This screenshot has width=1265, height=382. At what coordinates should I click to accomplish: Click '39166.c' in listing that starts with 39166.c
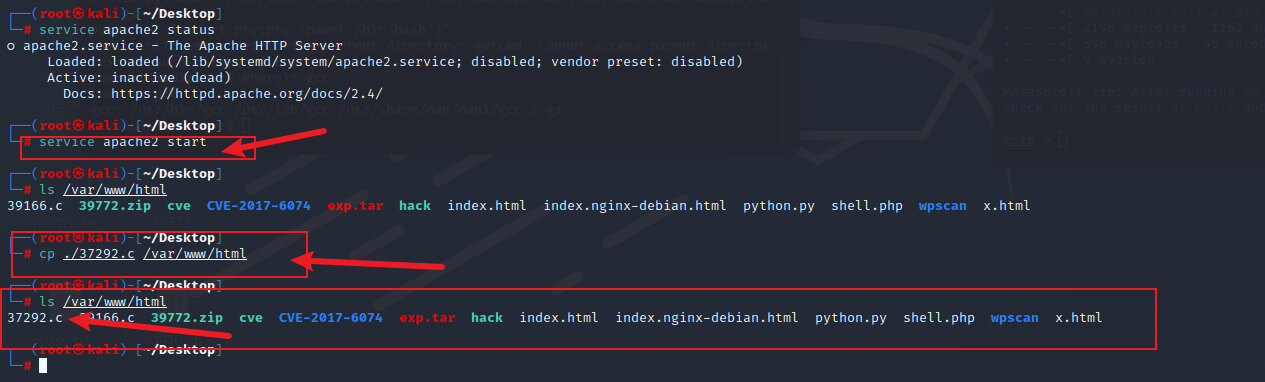[x=35, y=206]
